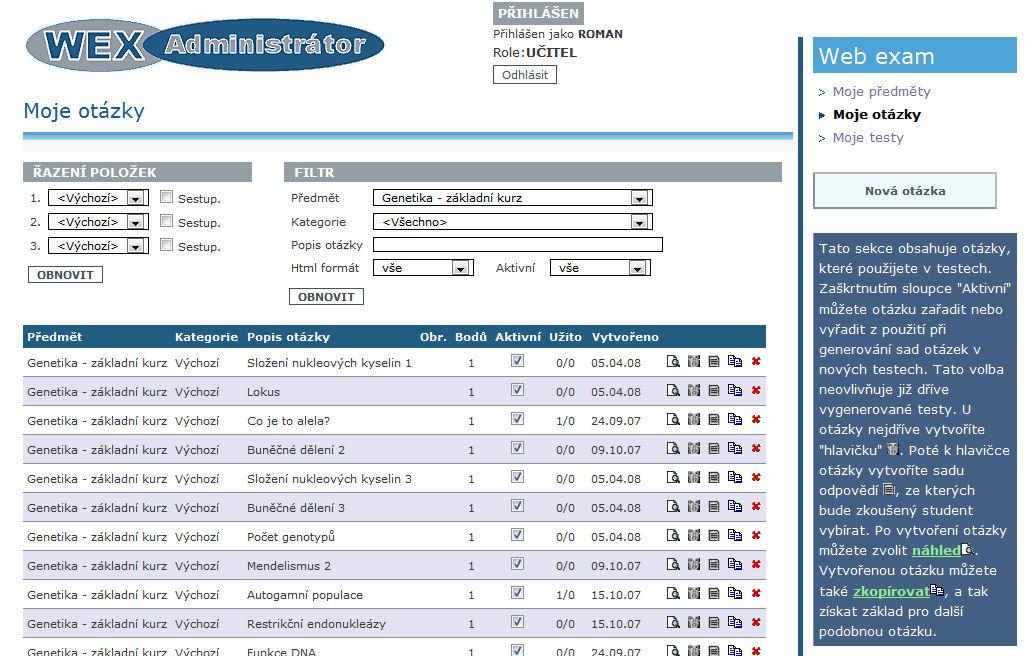This screenshot has width=1036, height=656.
Task: Click the Odhlásit logout button
Action: [x=525, y=75]
